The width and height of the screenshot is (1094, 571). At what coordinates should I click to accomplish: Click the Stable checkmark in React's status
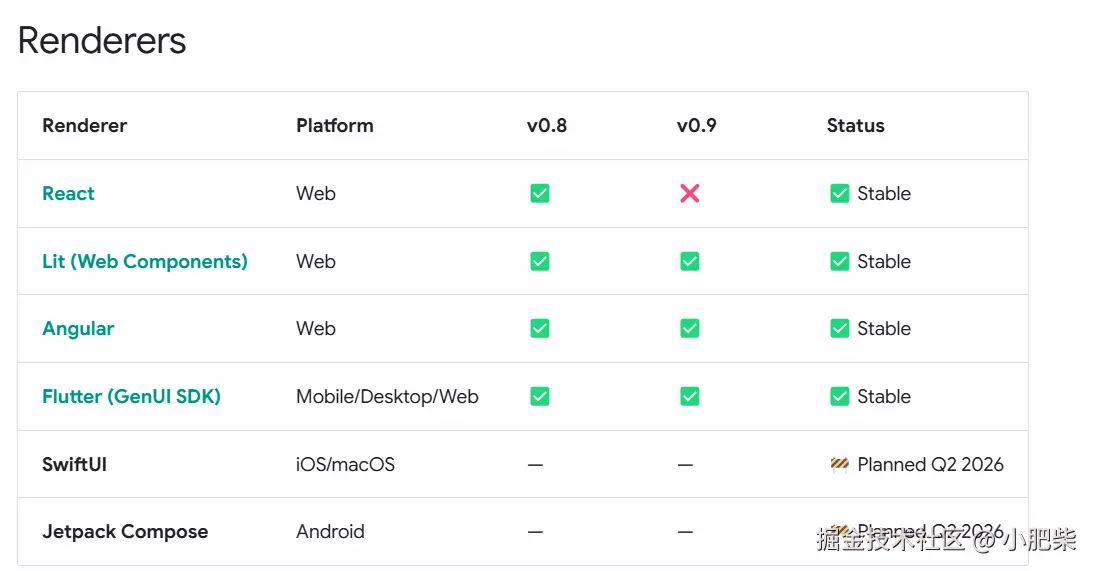(x=839, y=194)
